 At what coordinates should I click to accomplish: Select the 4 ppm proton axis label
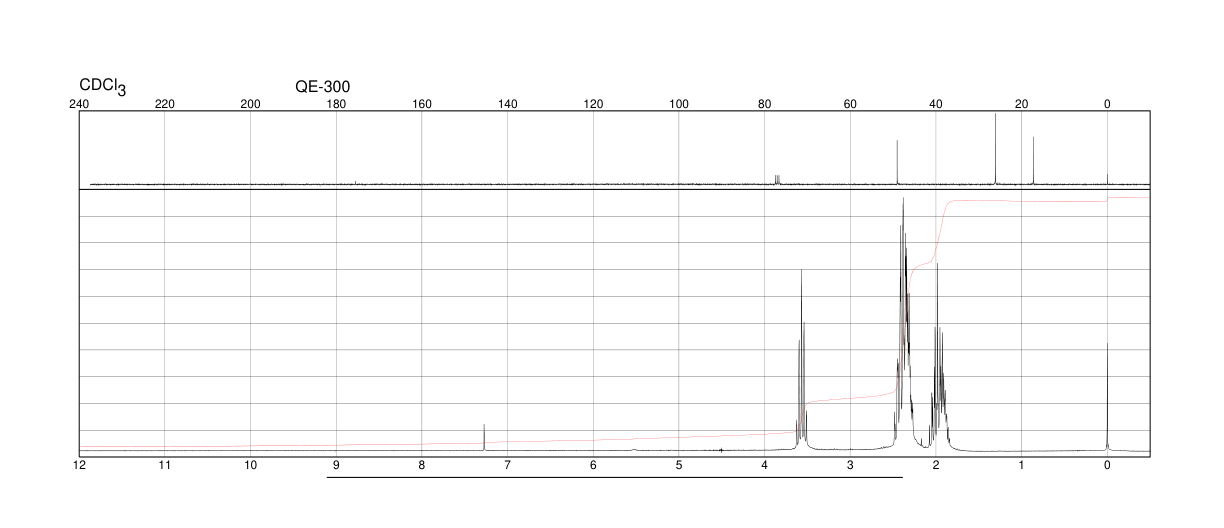click(x=764, y=465)
